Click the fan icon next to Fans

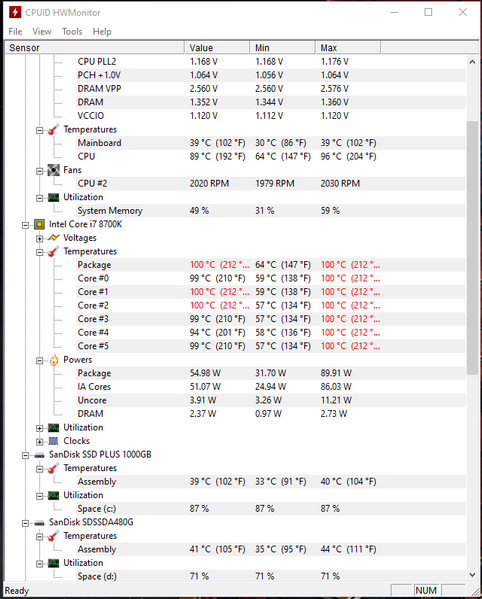pos(54,170)
